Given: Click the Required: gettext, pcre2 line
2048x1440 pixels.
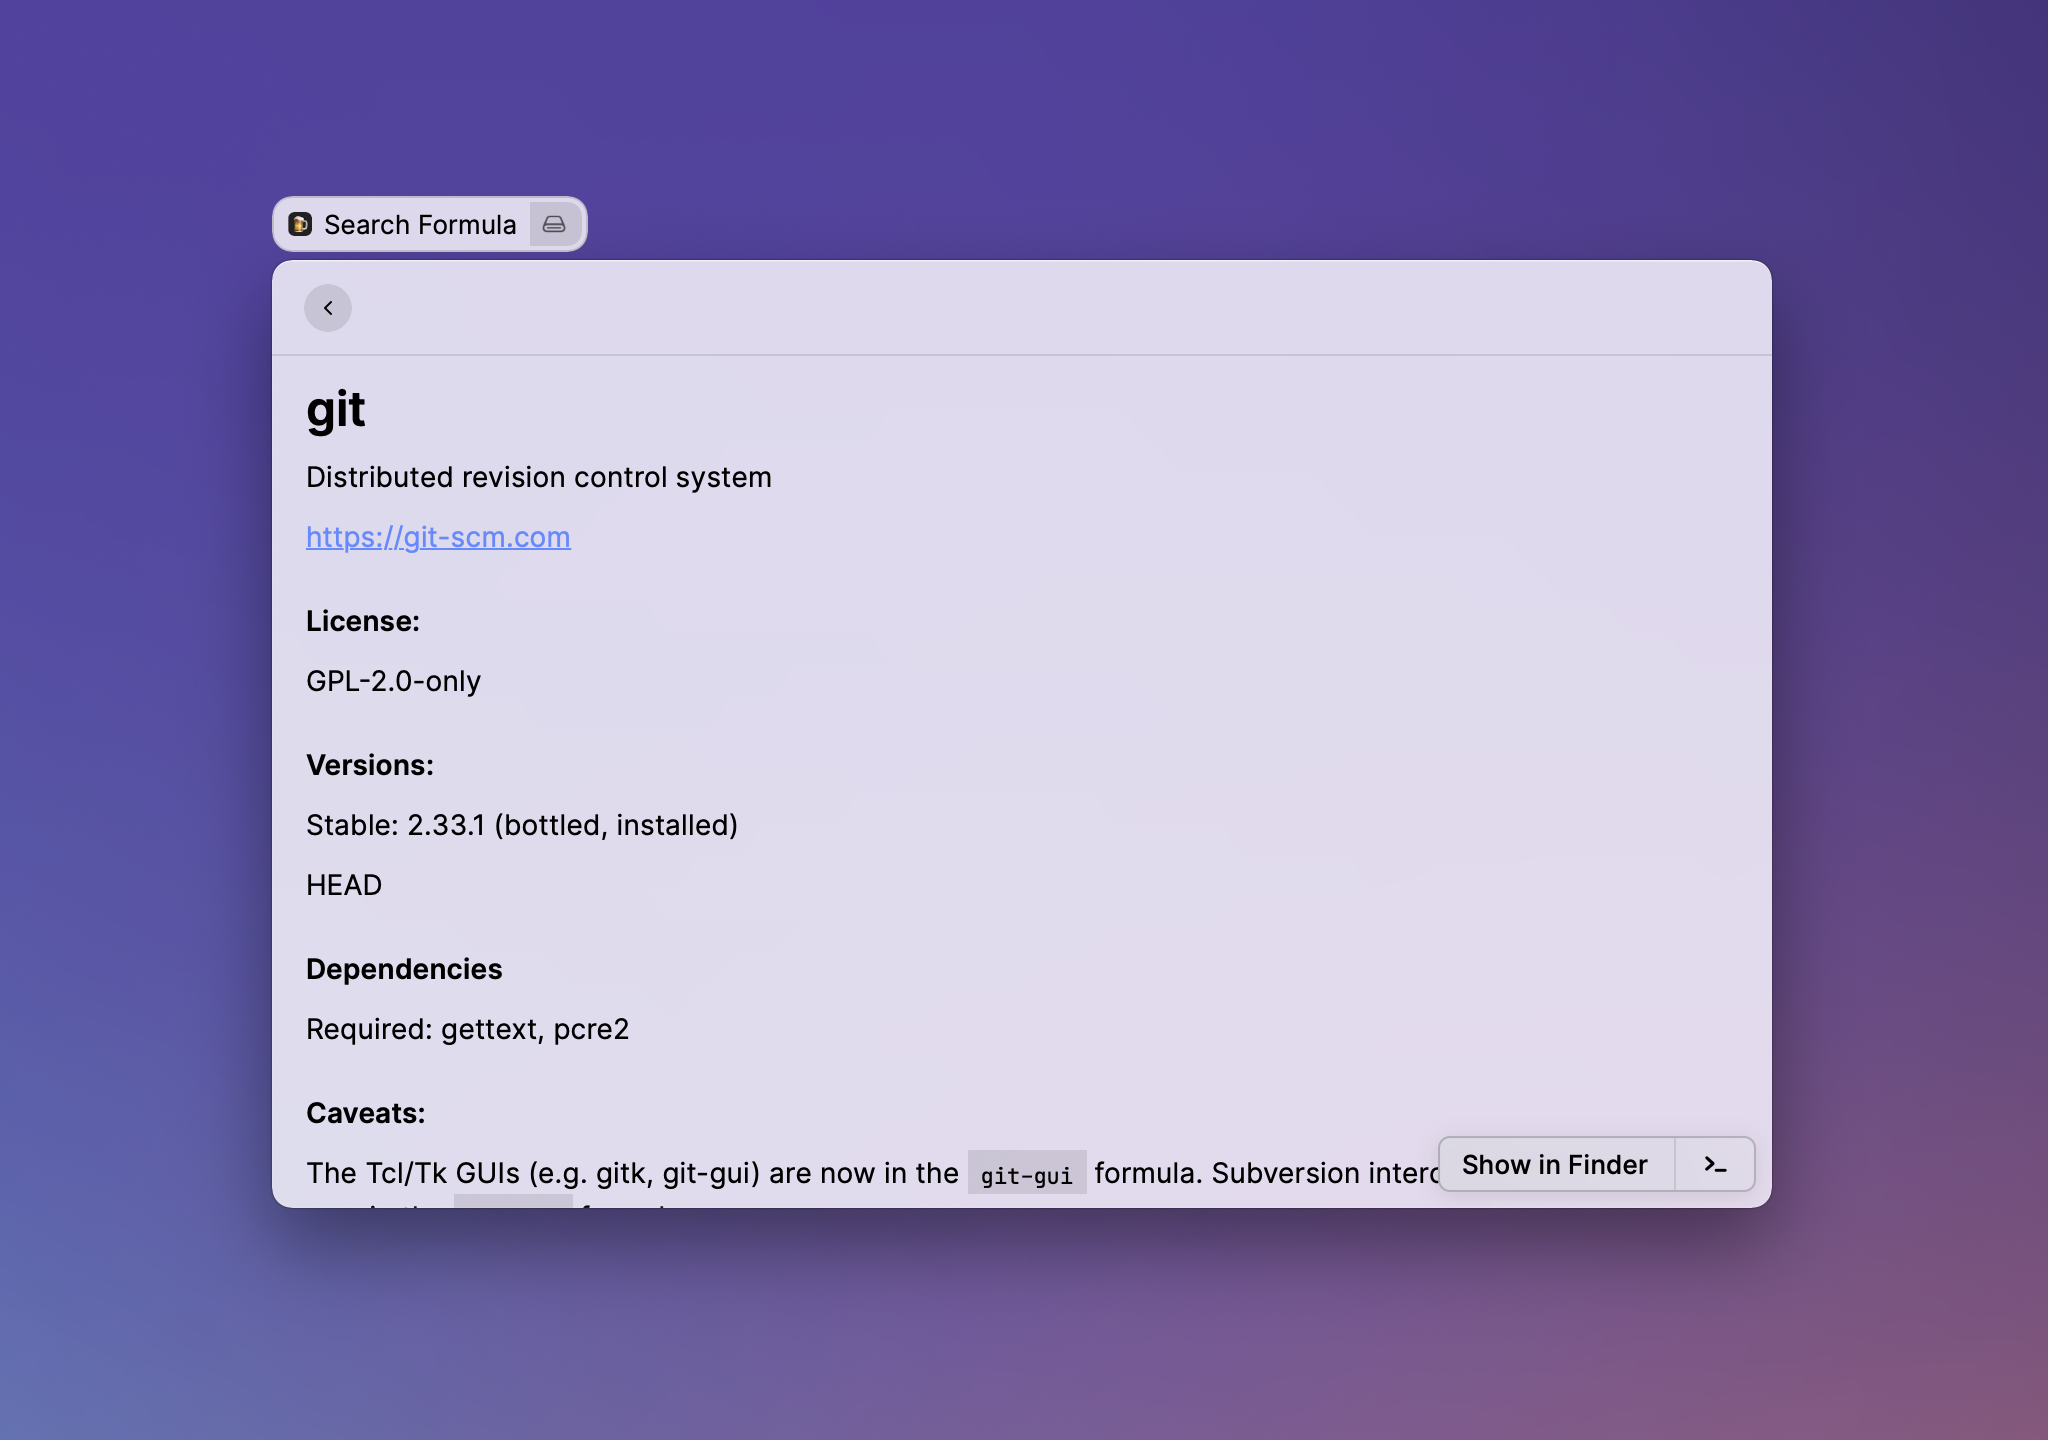Looking at the screenshot, I should [467, 1029].
